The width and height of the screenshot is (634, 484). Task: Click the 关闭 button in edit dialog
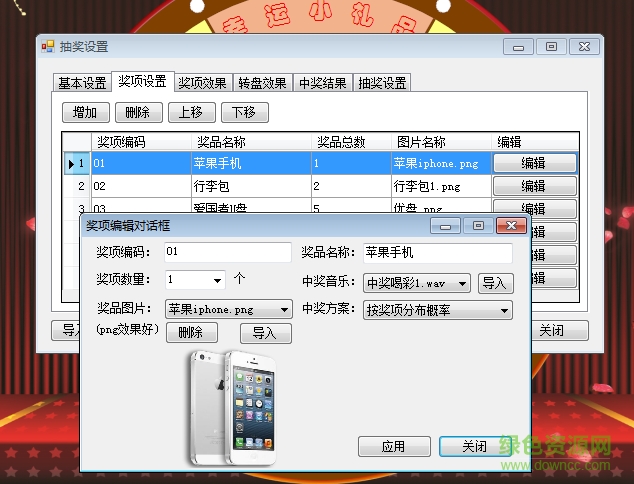(x=476, y=446)
